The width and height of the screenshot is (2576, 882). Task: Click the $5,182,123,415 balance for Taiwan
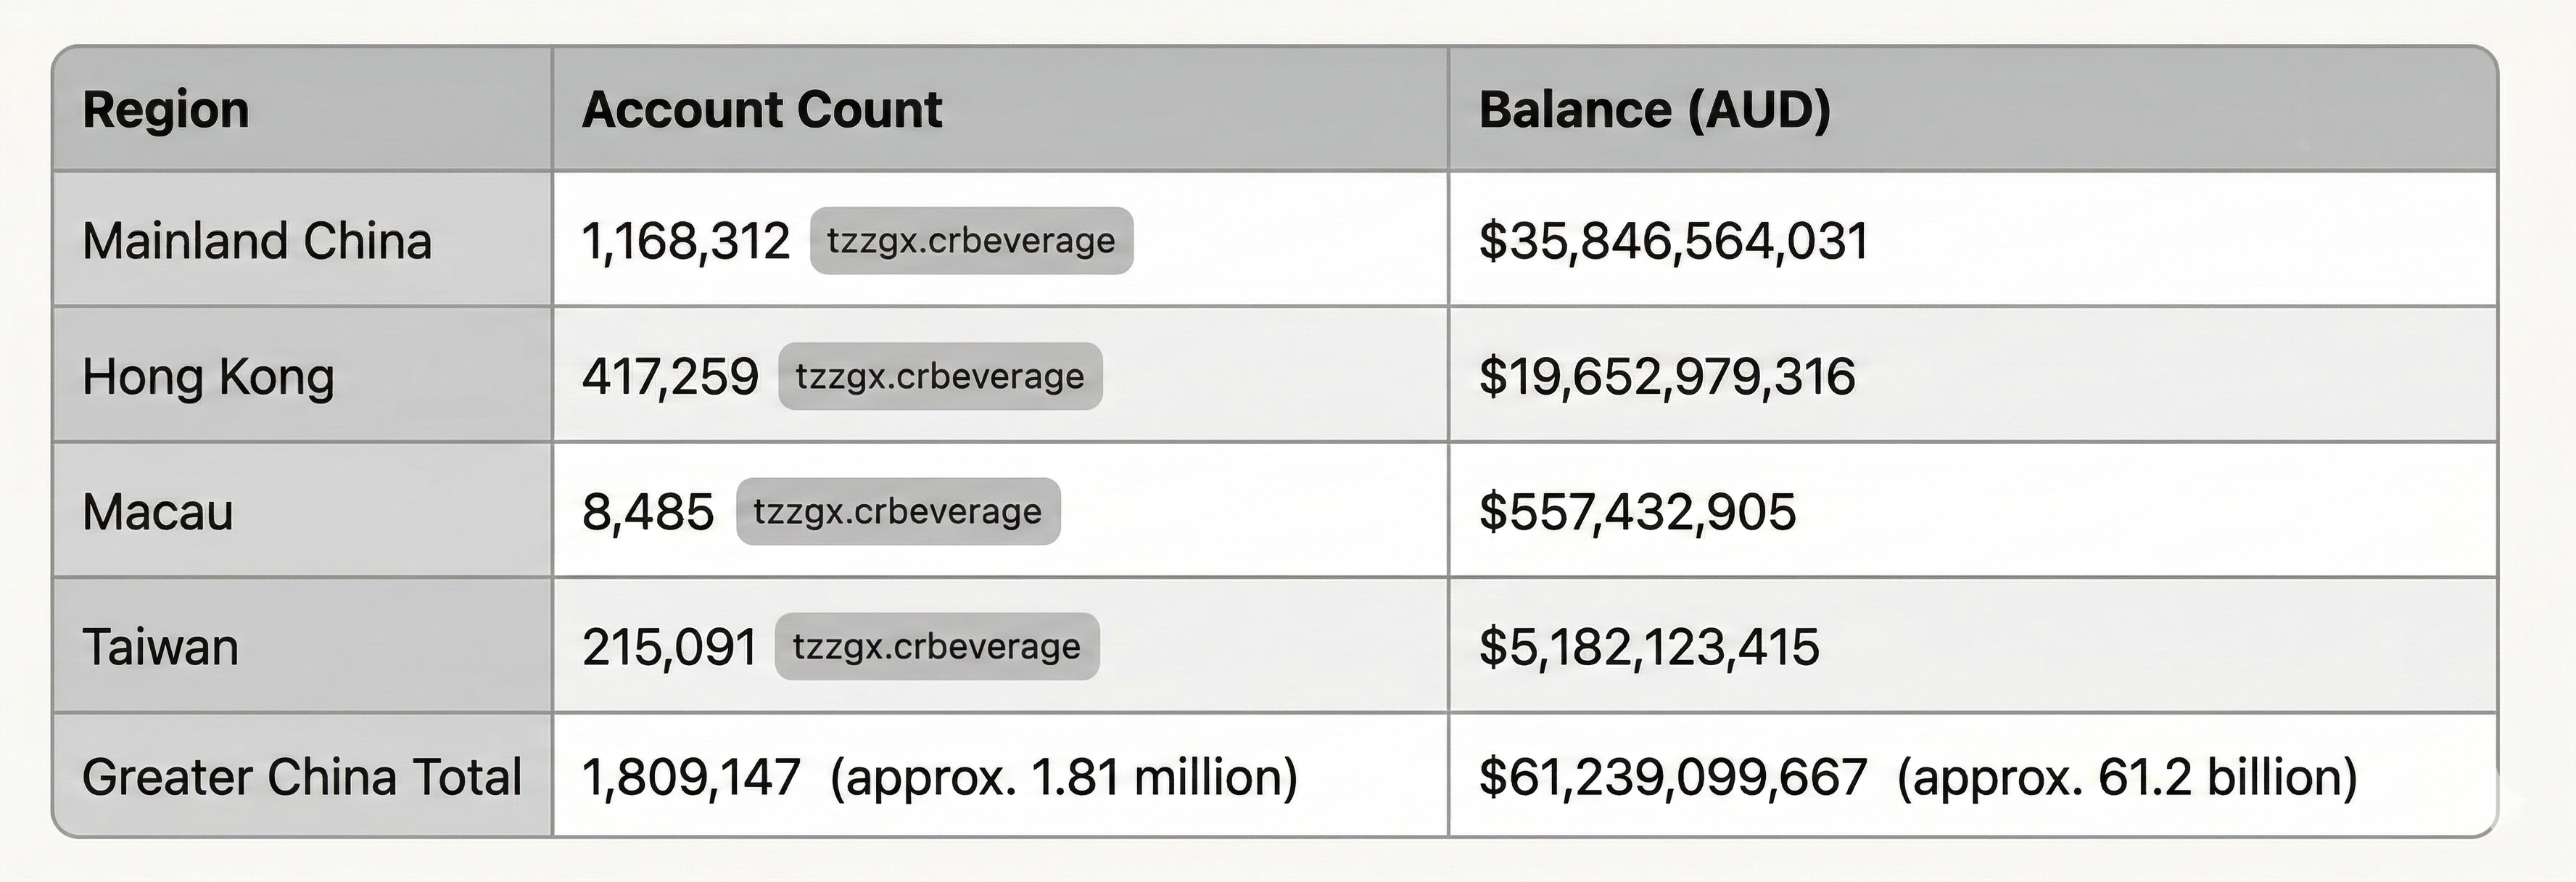[x=1649, y=647]
